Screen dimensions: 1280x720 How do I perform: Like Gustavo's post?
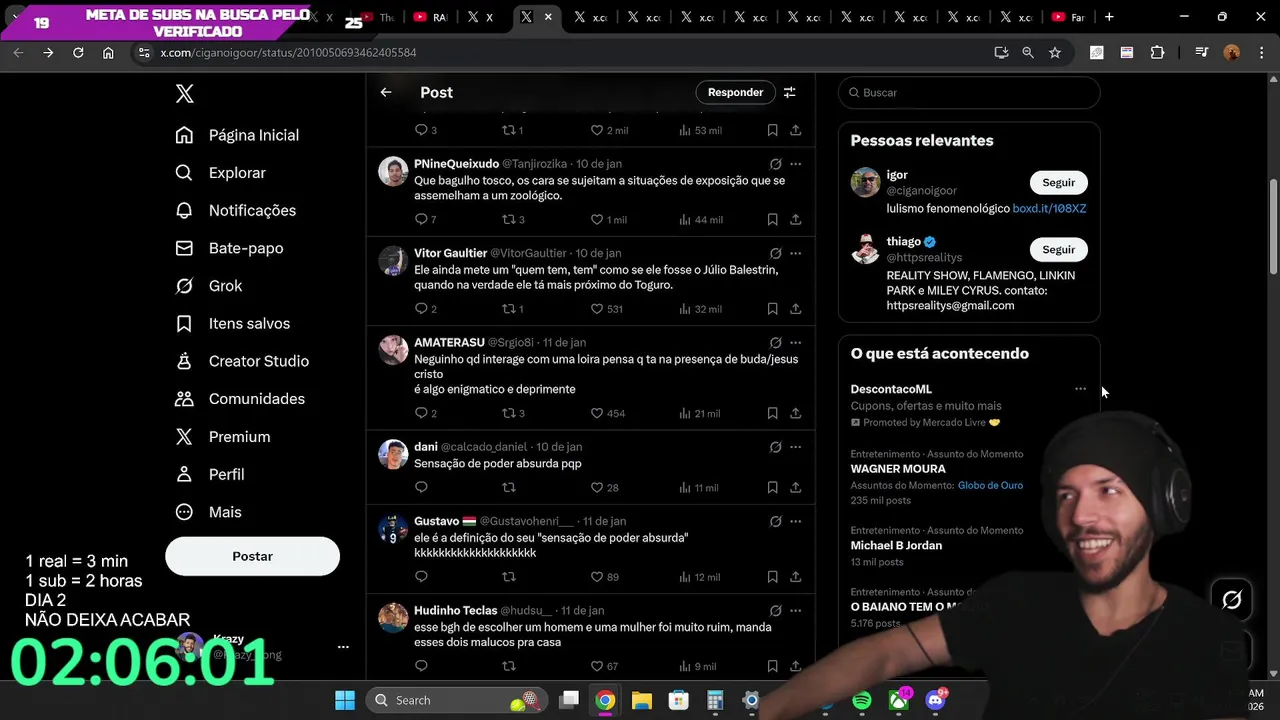pyautogui.click(x=597, y=577)
